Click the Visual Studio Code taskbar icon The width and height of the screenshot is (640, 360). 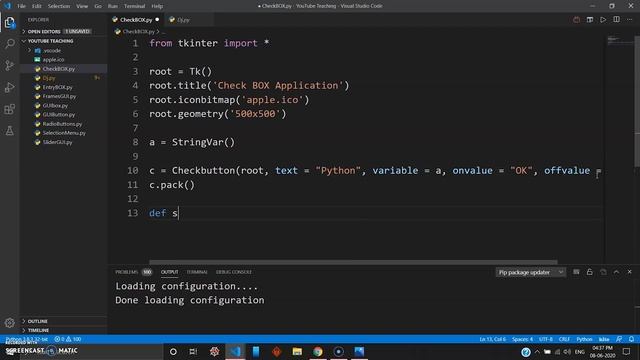[235, 351]
